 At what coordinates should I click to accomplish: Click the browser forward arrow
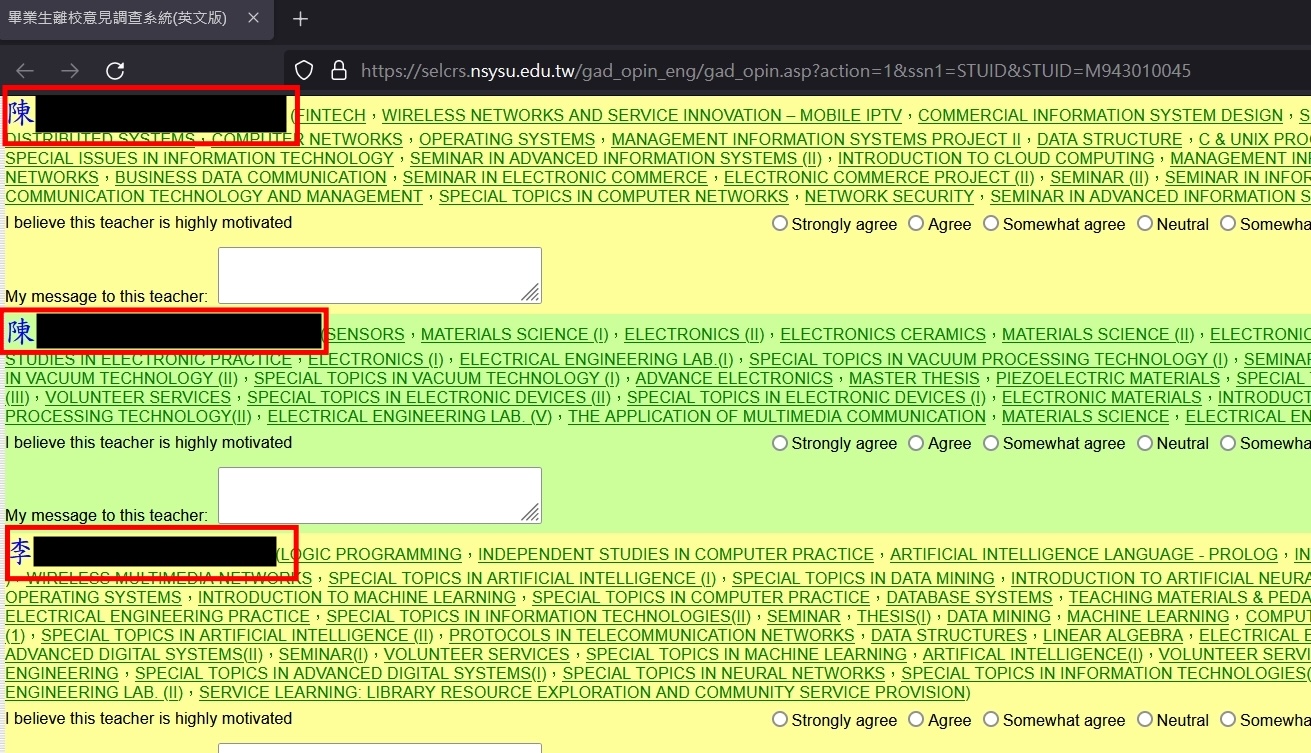click(x=70, y=71)
